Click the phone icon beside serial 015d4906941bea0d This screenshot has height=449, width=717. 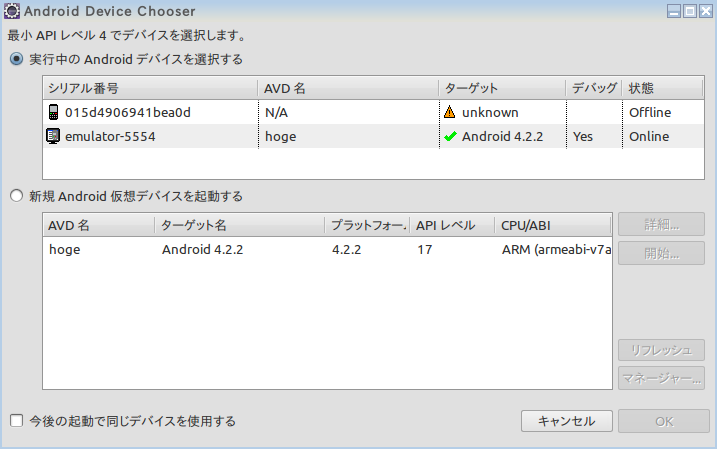pos(54,112)
